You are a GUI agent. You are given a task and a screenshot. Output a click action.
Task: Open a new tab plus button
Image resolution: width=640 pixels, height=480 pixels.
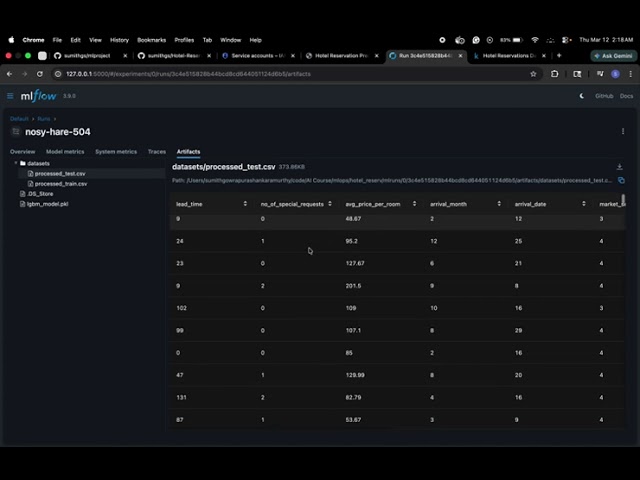[x=559, y=56]
